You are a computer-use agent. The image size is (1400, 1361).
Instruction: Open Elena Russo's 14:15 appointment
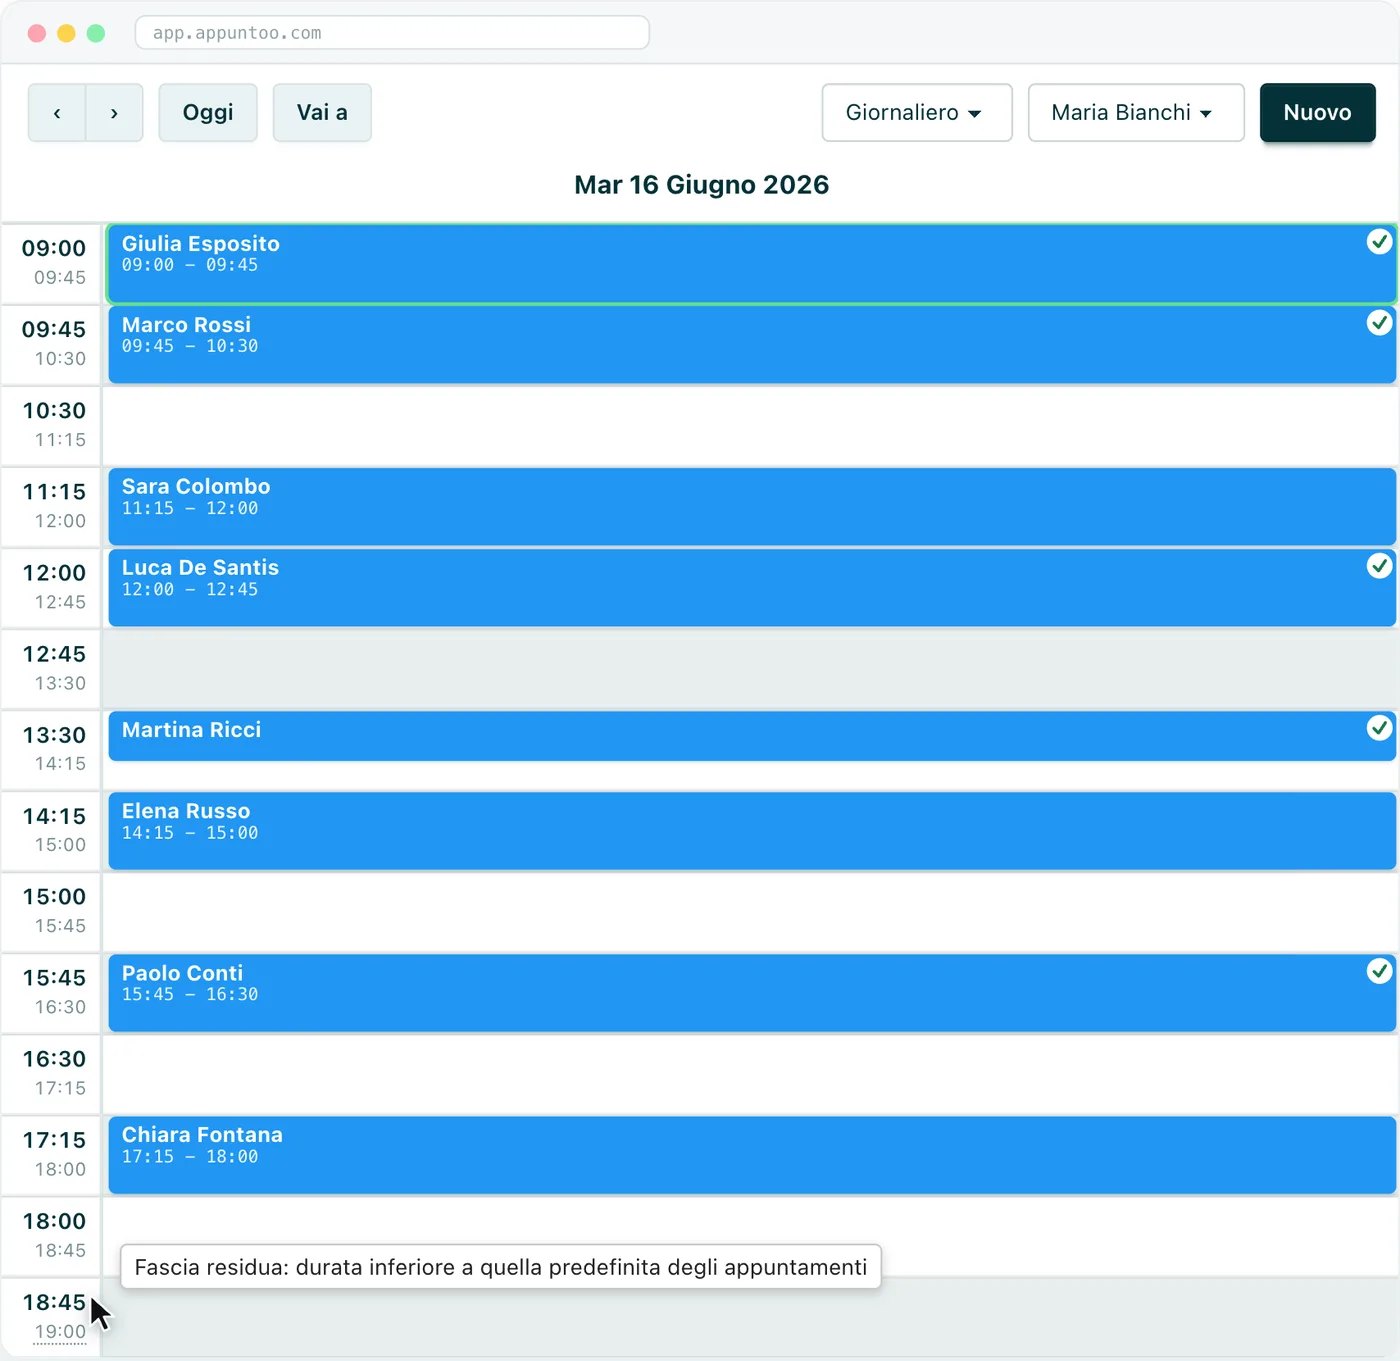[x=751, y=831]
